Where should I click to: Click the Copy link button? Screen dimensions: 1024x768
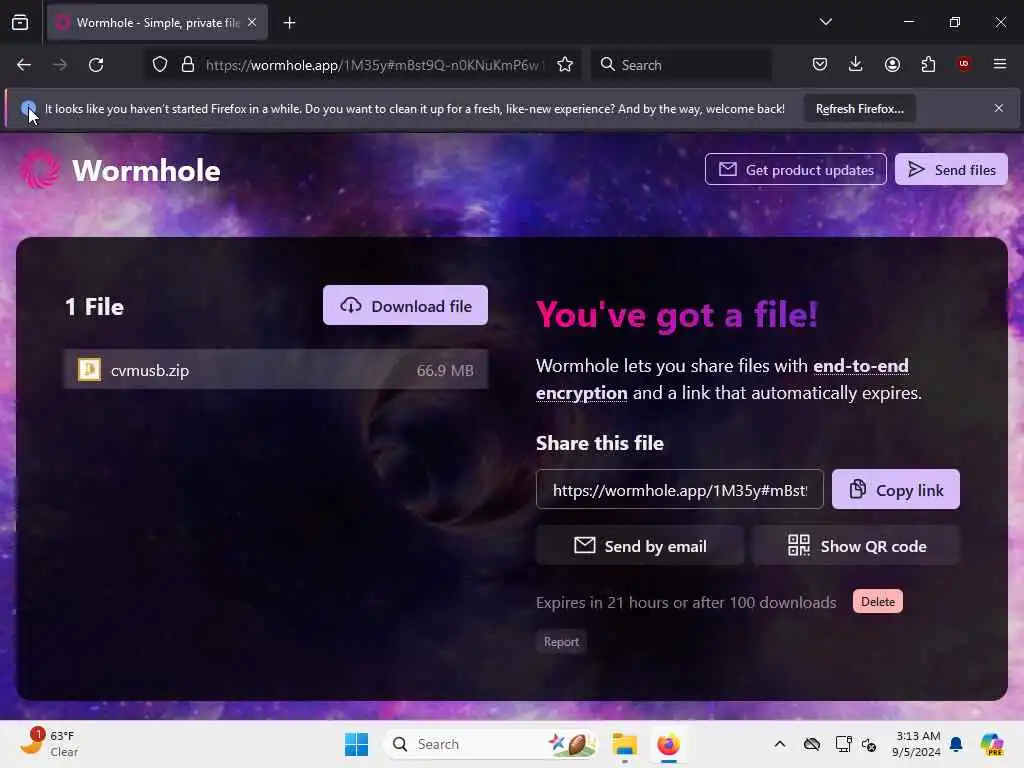click(x=895, y=490)
